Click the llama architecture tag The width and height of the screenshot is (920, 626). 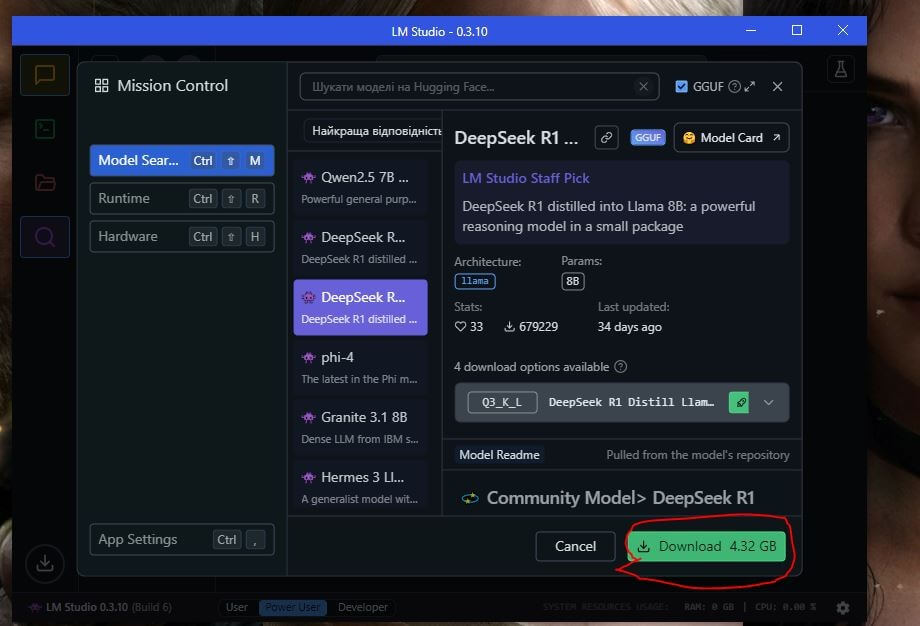coord(475,282)
